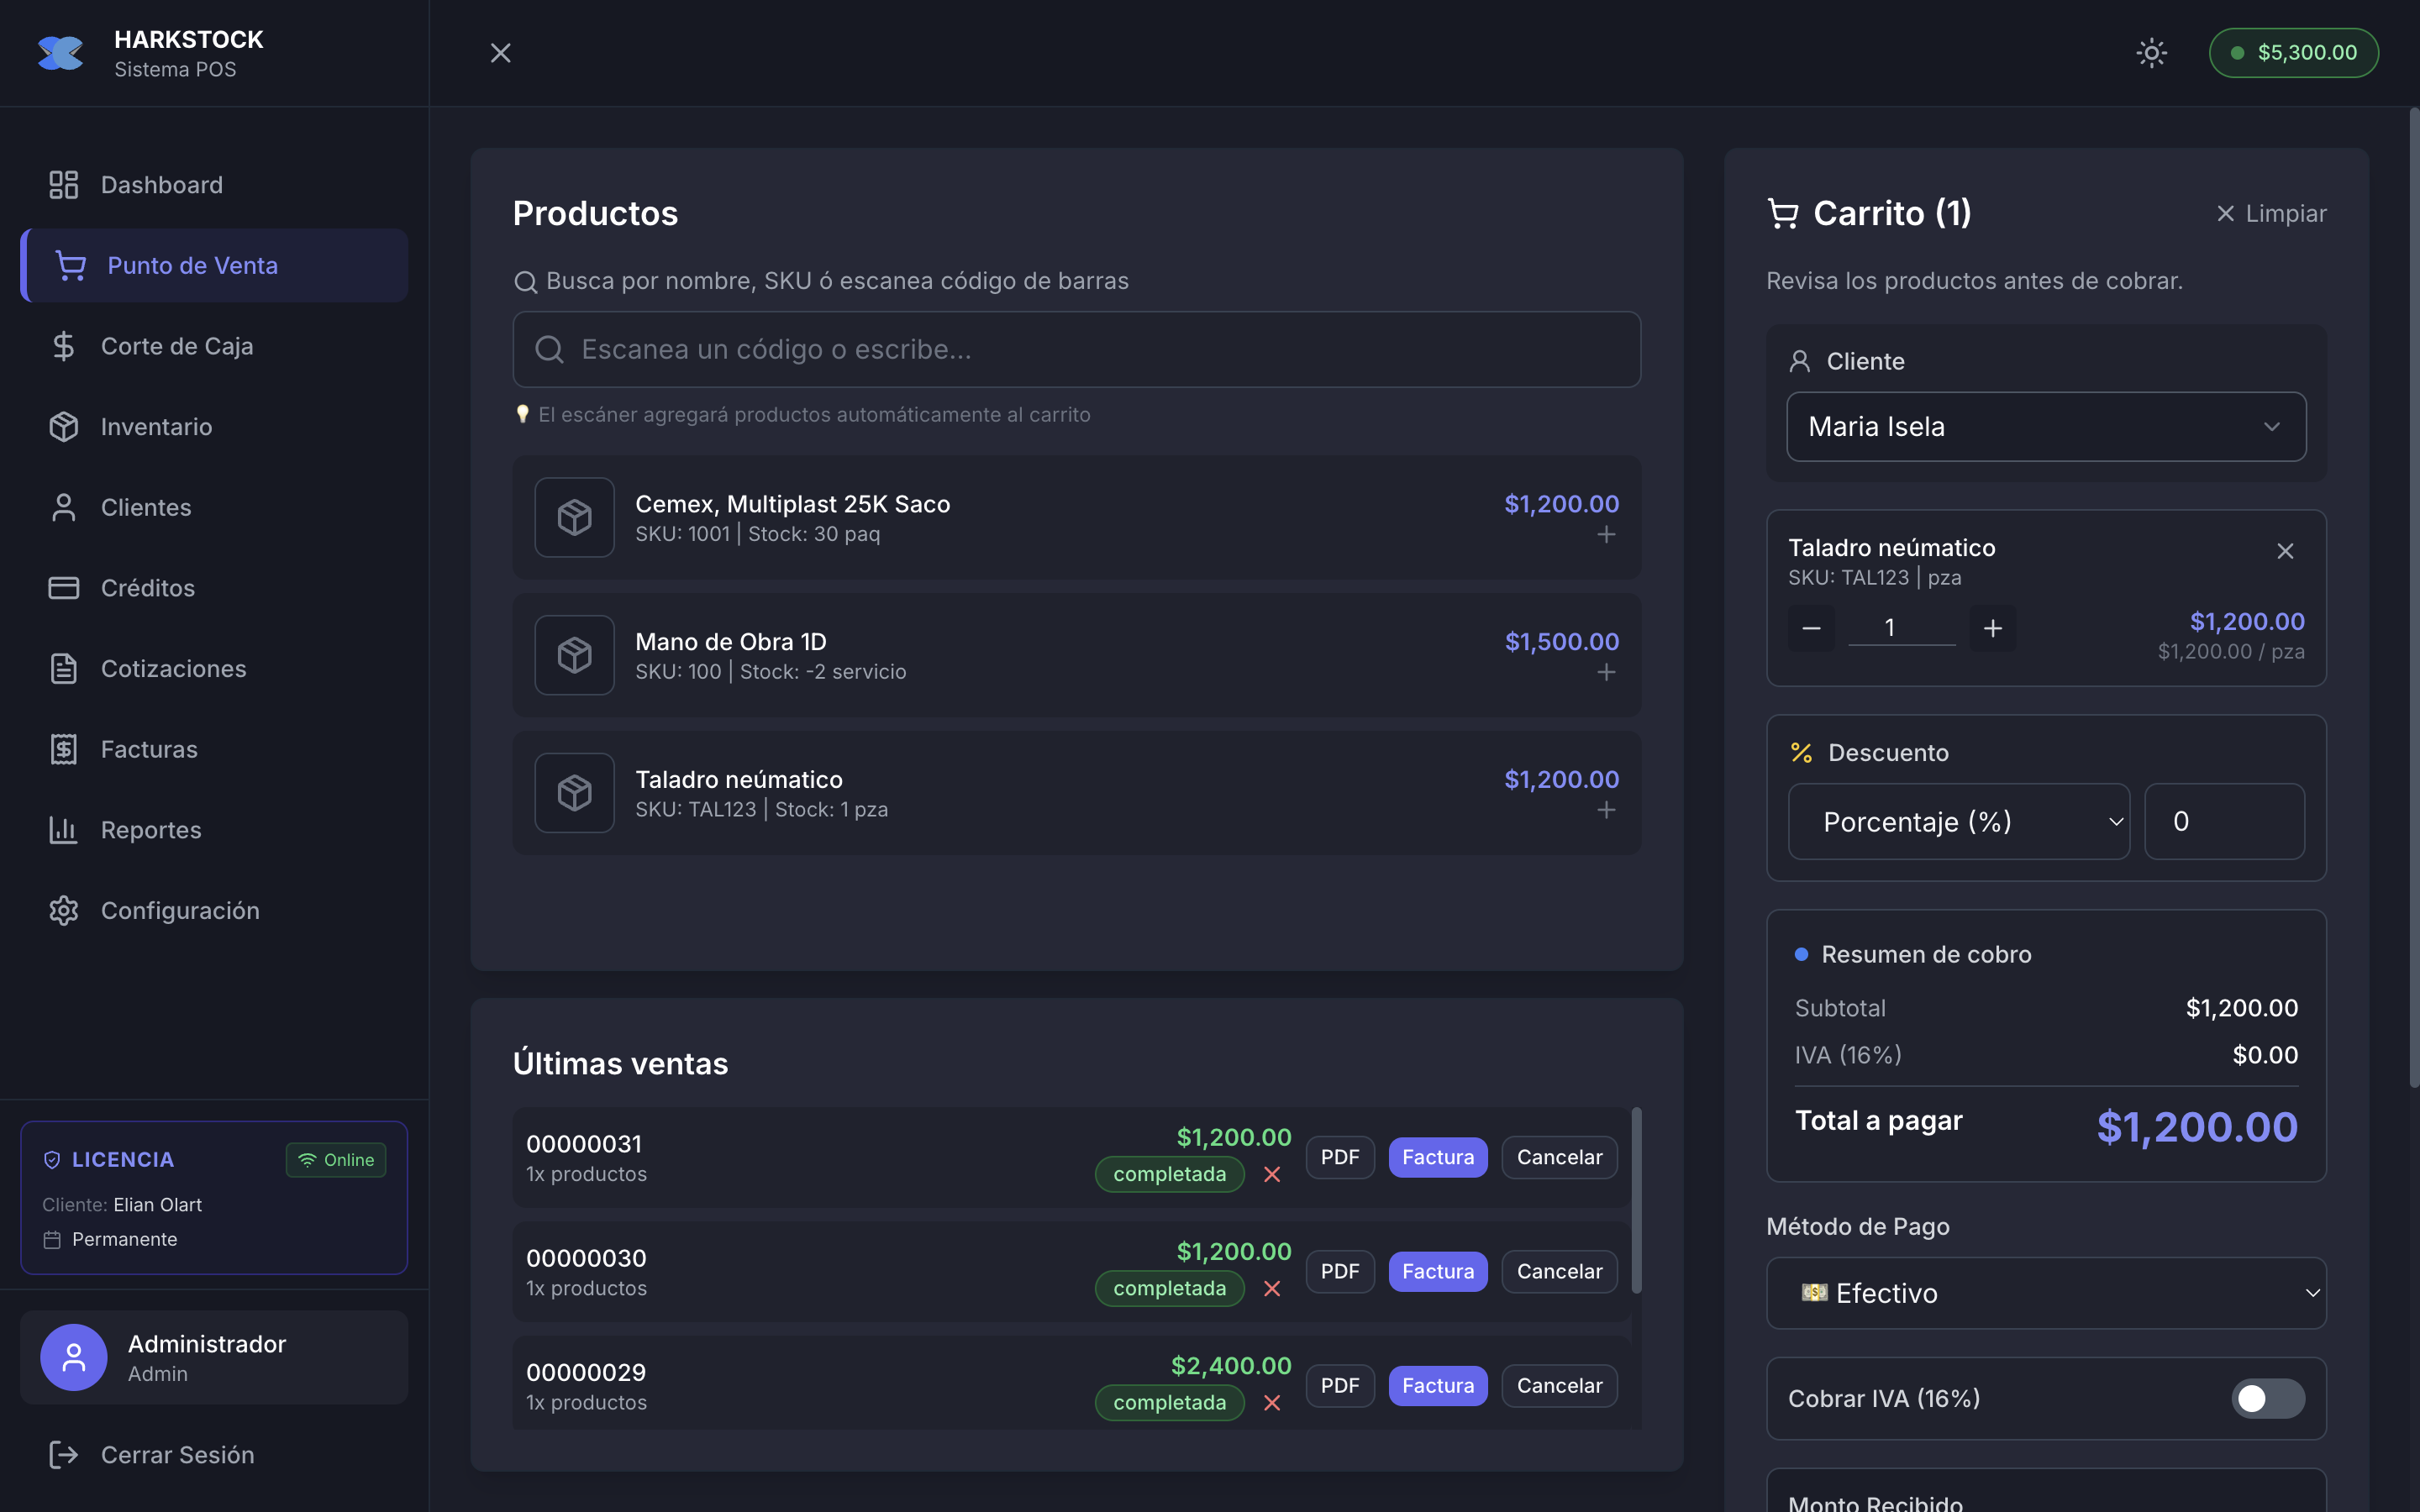2420x1512 pixels.
Task: Focus the product search input field
Action: pos(1076,349)
